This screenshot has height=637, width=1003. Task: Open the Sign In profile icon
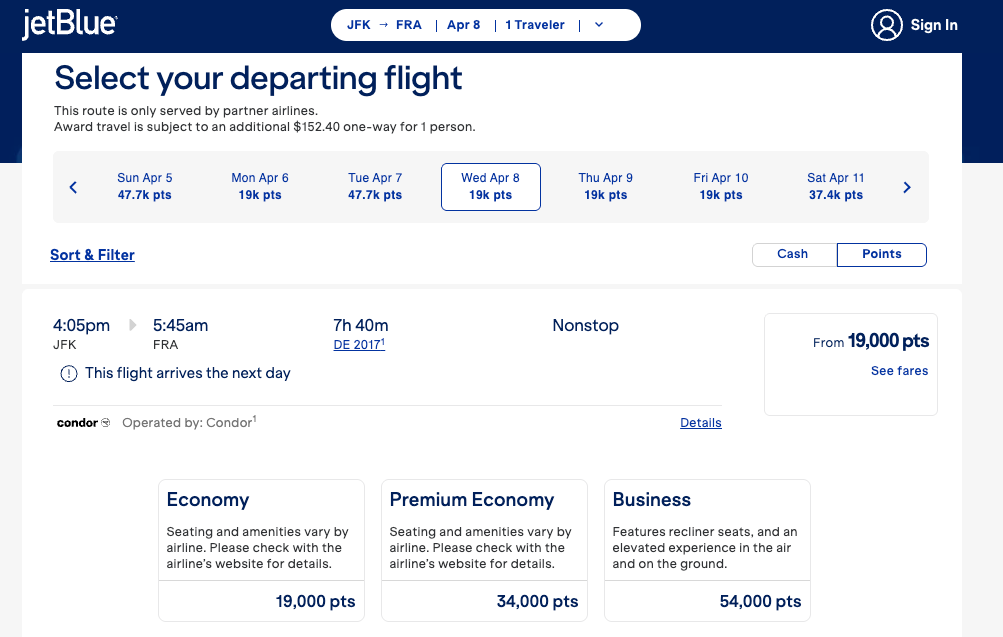[886, 25]
